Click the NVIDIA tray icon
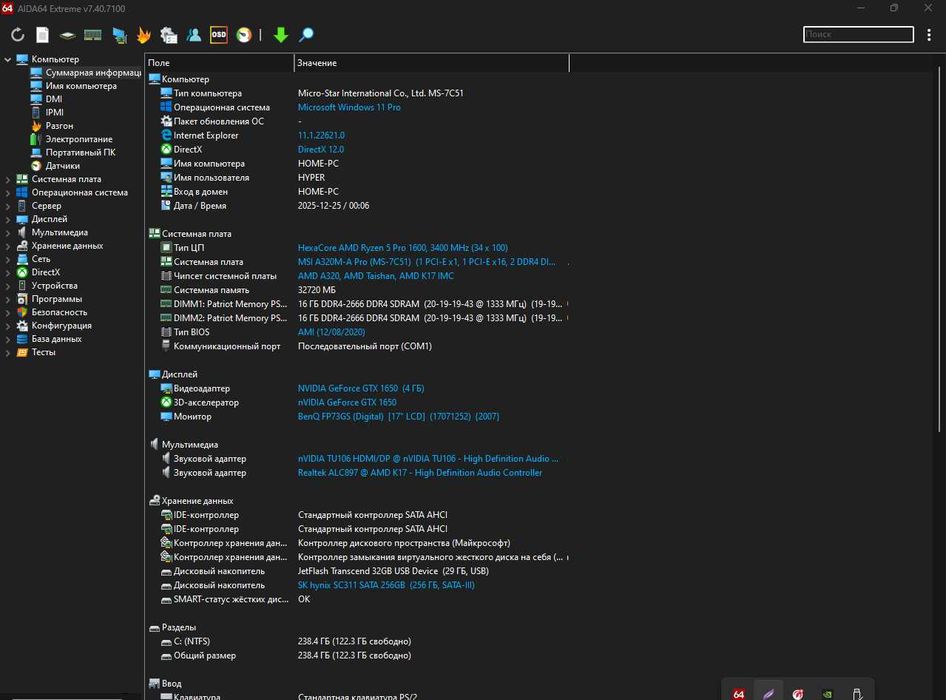Viewport: 946px width, 700px height. pos(828,694)
